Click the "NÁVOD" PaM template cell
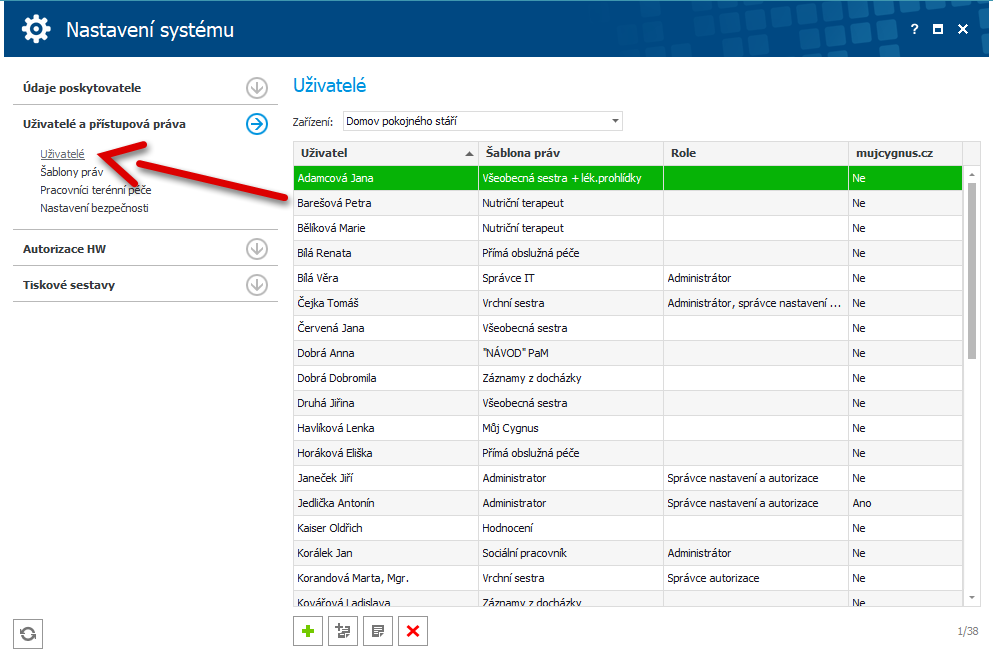 tap(571, 353)
